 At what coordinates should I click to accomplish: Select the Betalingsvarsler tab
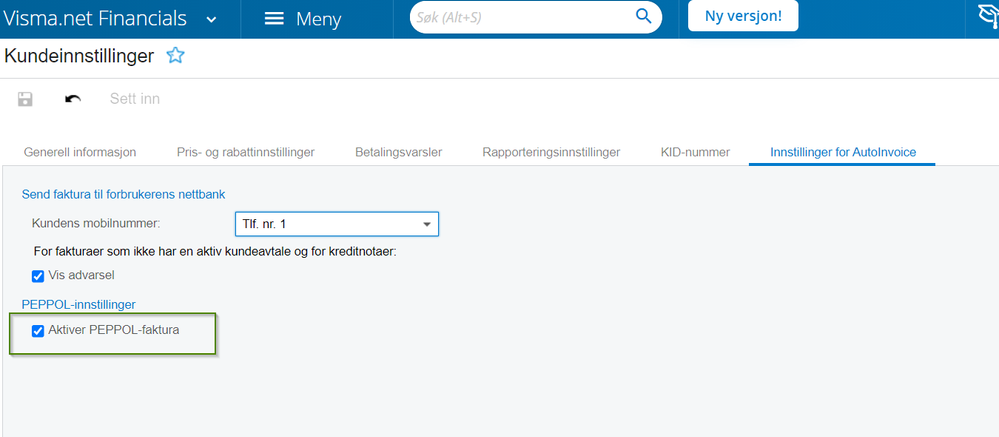pyautogui.click(x=398, y=152)
